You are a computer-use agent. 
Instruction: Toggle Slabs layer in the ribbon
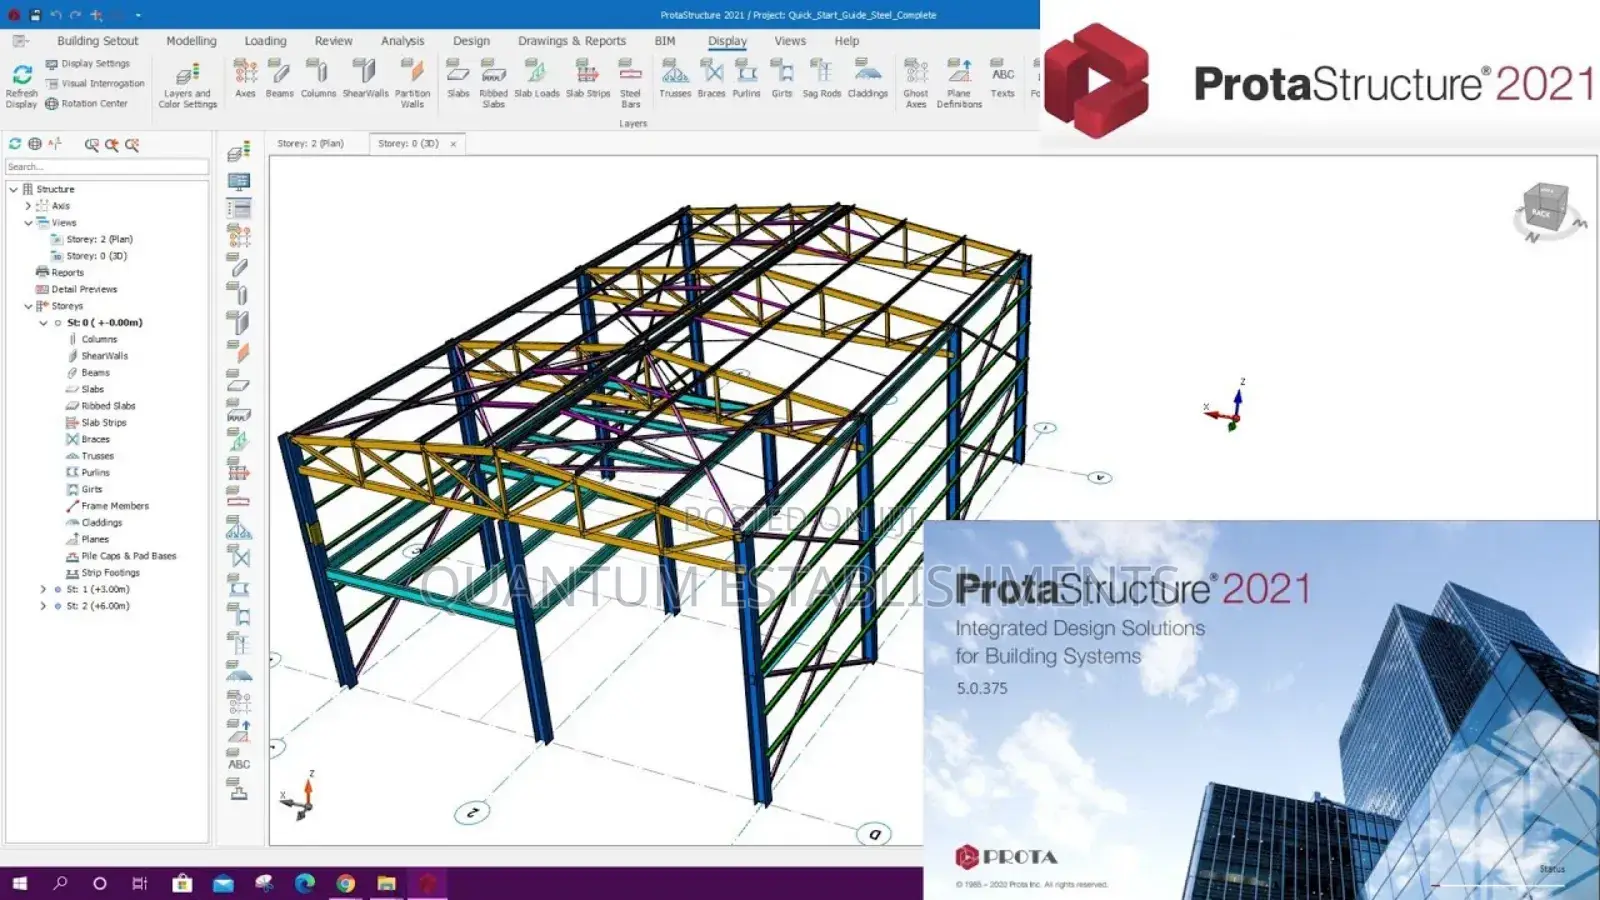pyautogui.click(x=458, y=79)
